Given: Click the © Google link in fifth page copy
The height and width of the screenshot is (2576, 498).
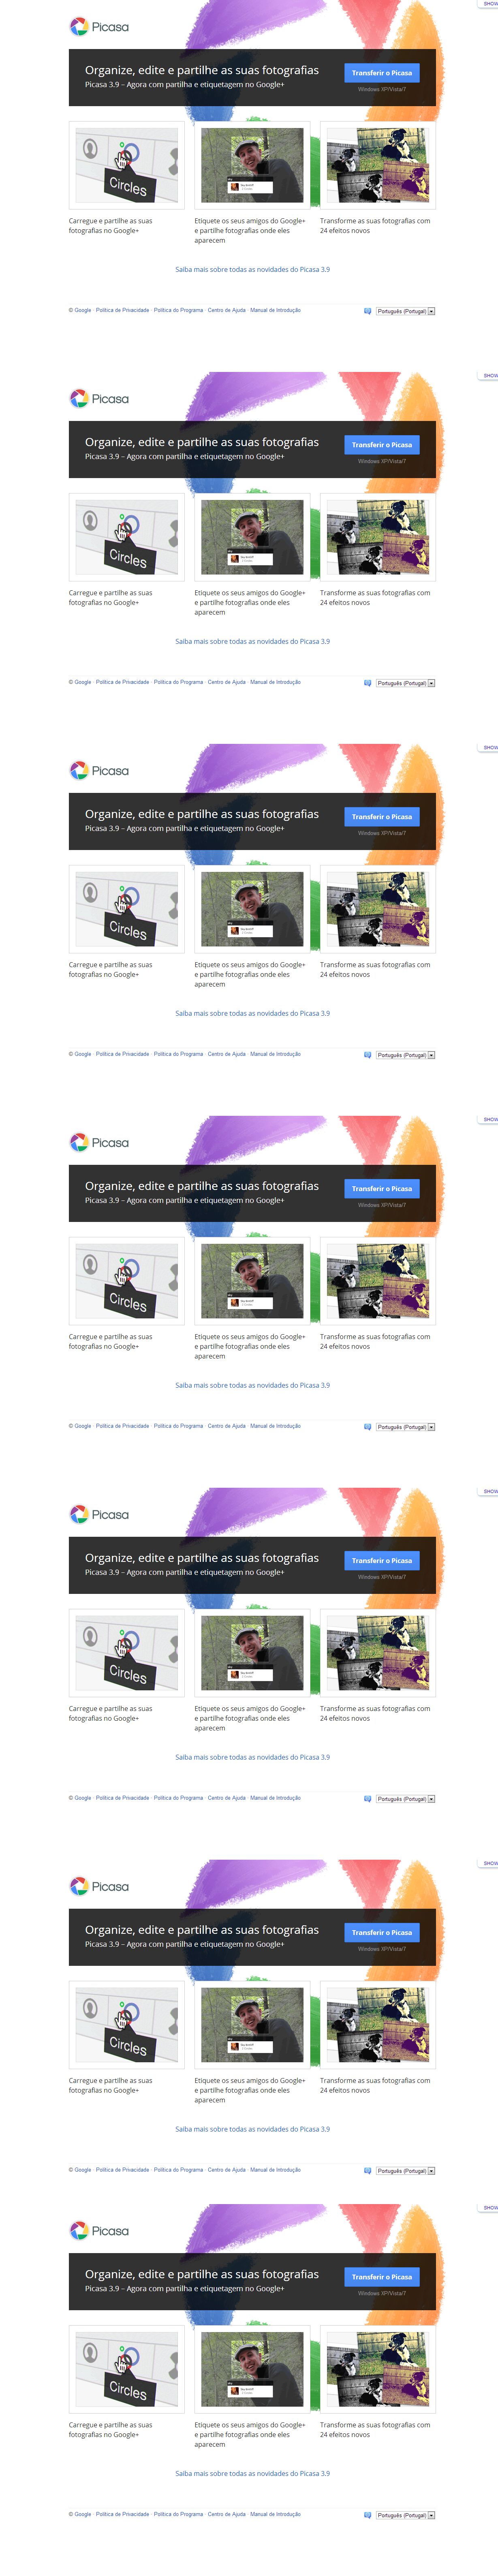Looking at the screenshot, I should (80, 1798).
